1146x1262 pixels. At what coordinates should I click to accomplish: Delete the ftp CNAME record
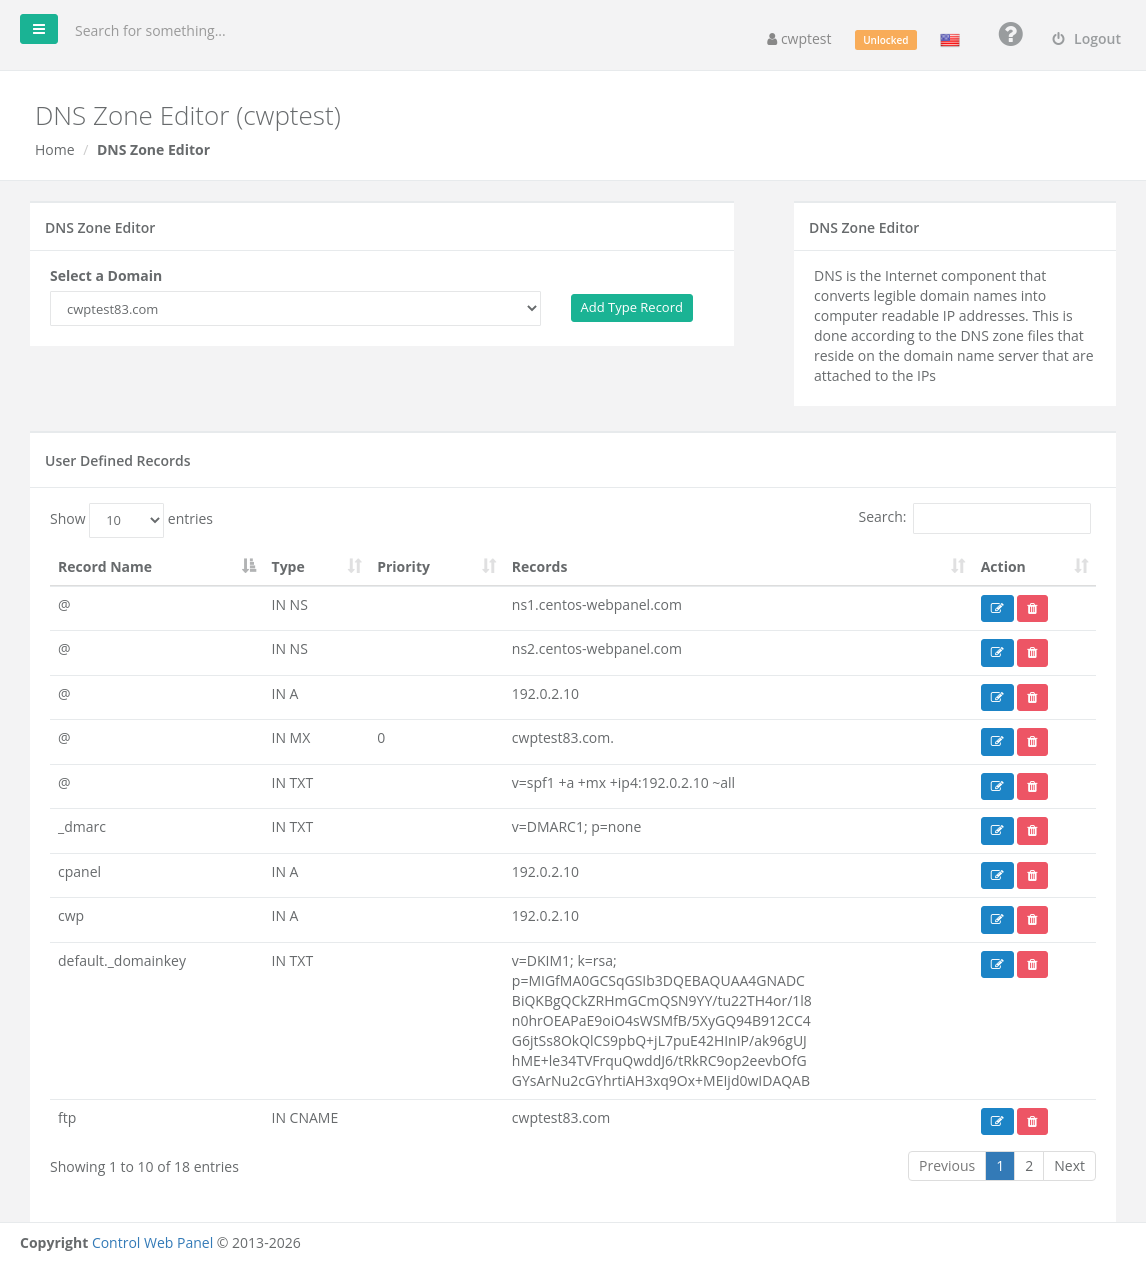point(1032,1121)
